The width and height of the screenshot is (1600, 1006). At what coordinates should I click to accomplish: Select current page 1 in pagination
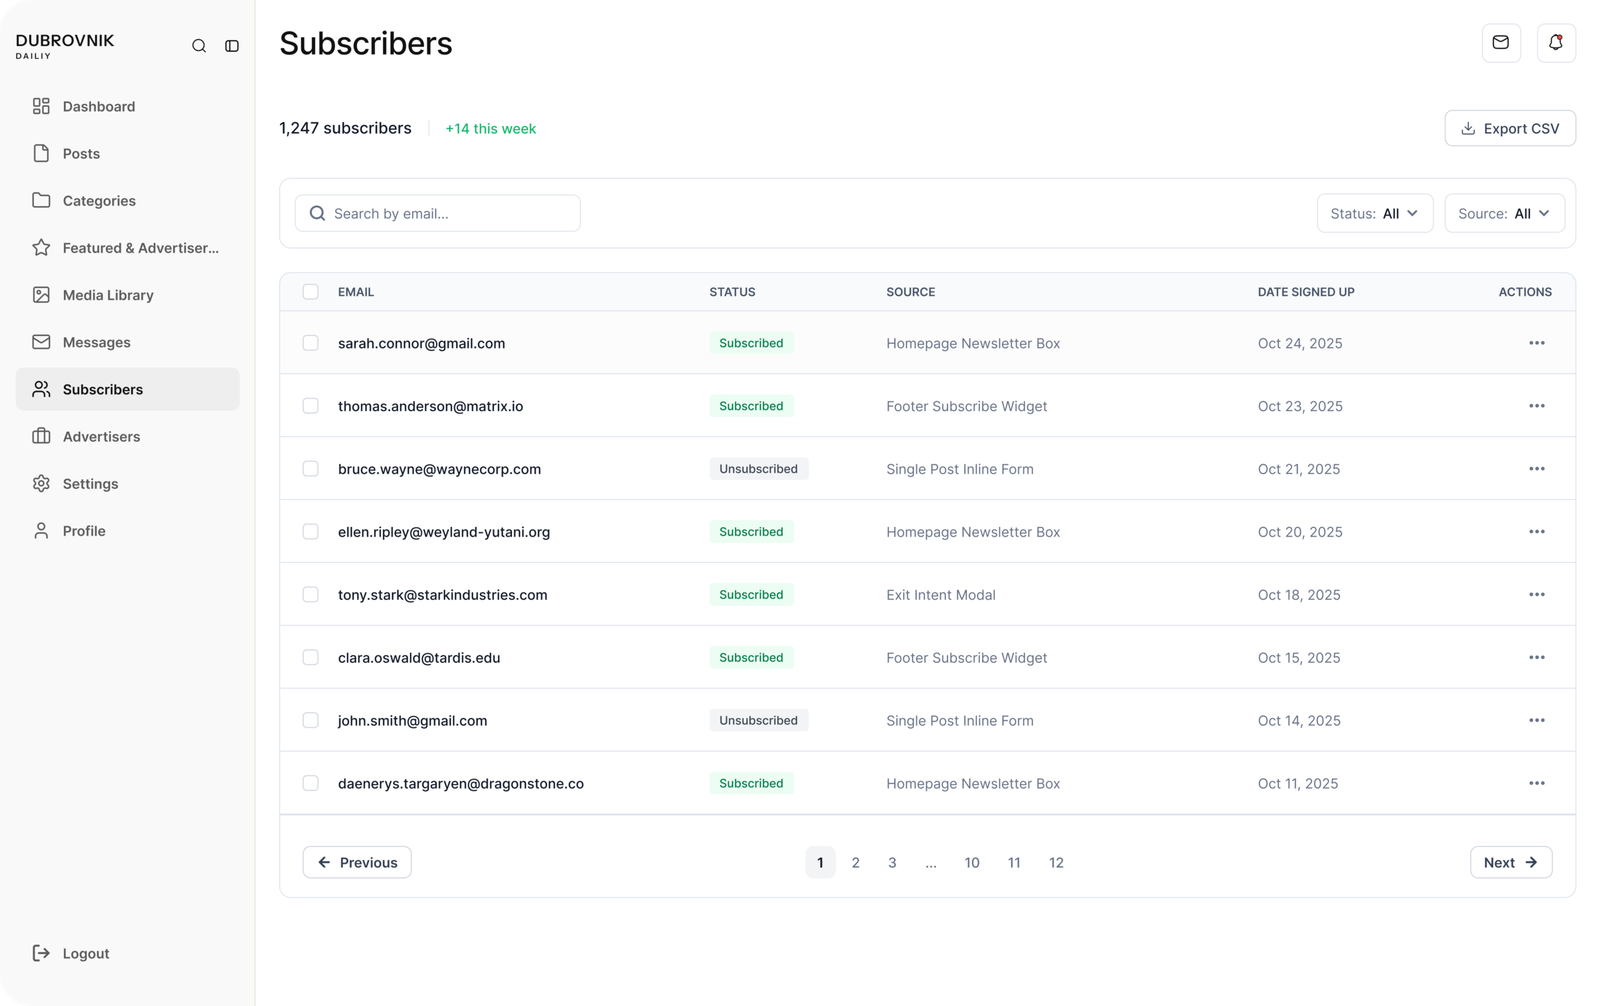click(x=820, y=862)
